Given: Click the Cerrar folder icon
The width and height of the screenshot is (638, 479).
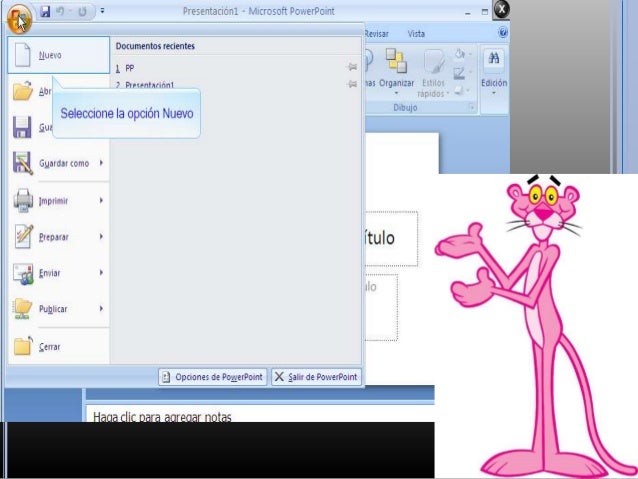Looking at the screenshot, I should pos(22,346).
